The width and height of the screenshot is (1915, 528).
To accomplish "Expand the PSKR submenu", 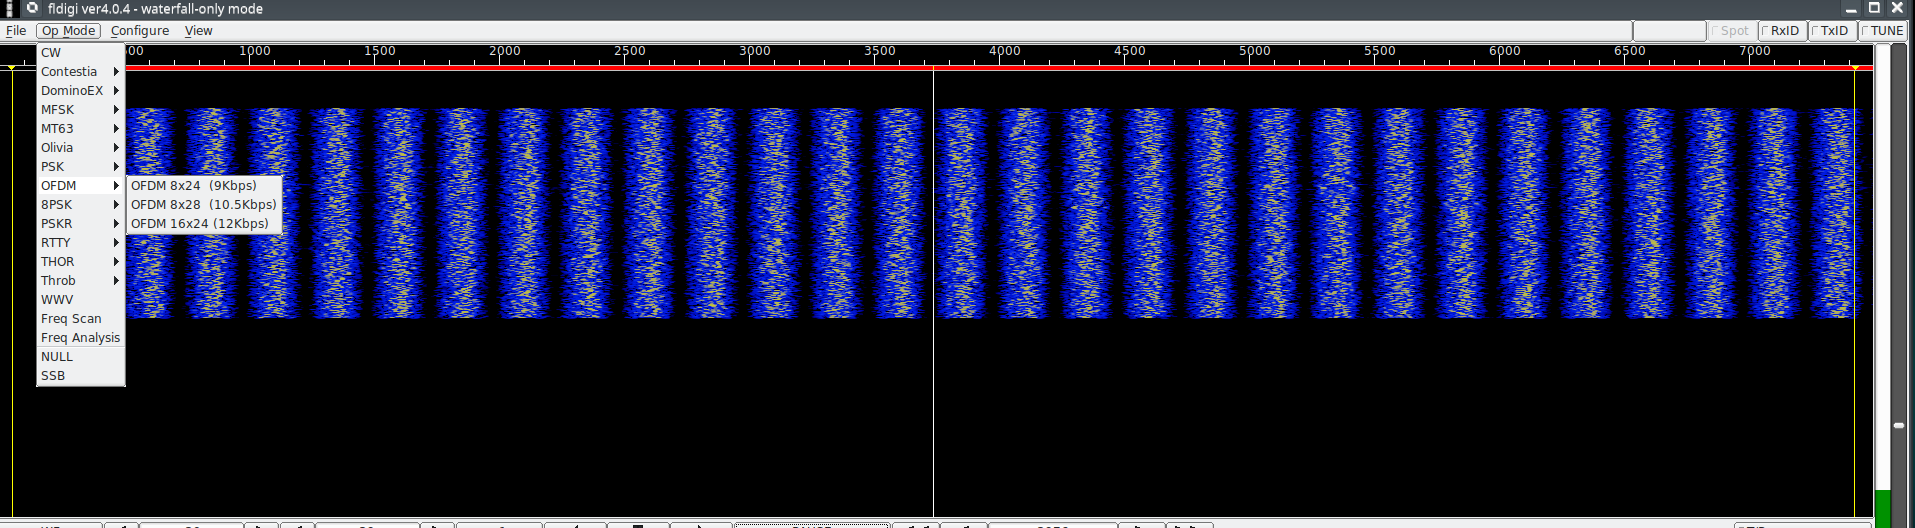I will [81, 224].
